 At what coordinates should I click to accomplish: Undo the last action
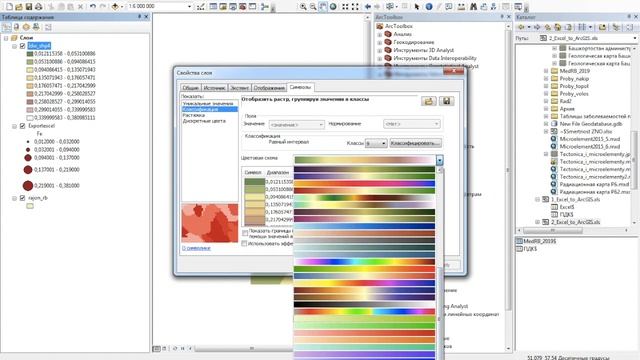tap(93, 7)
